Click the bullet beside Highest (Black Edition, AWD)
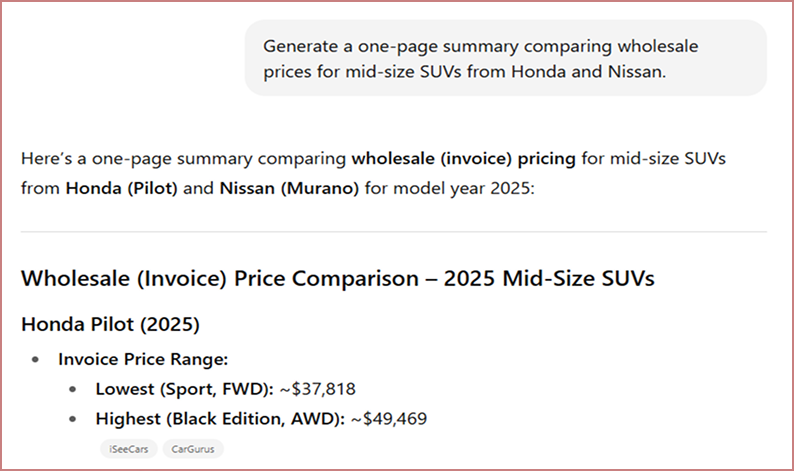The height and width of the screenshot is (471, 794). tap(74, 419)
